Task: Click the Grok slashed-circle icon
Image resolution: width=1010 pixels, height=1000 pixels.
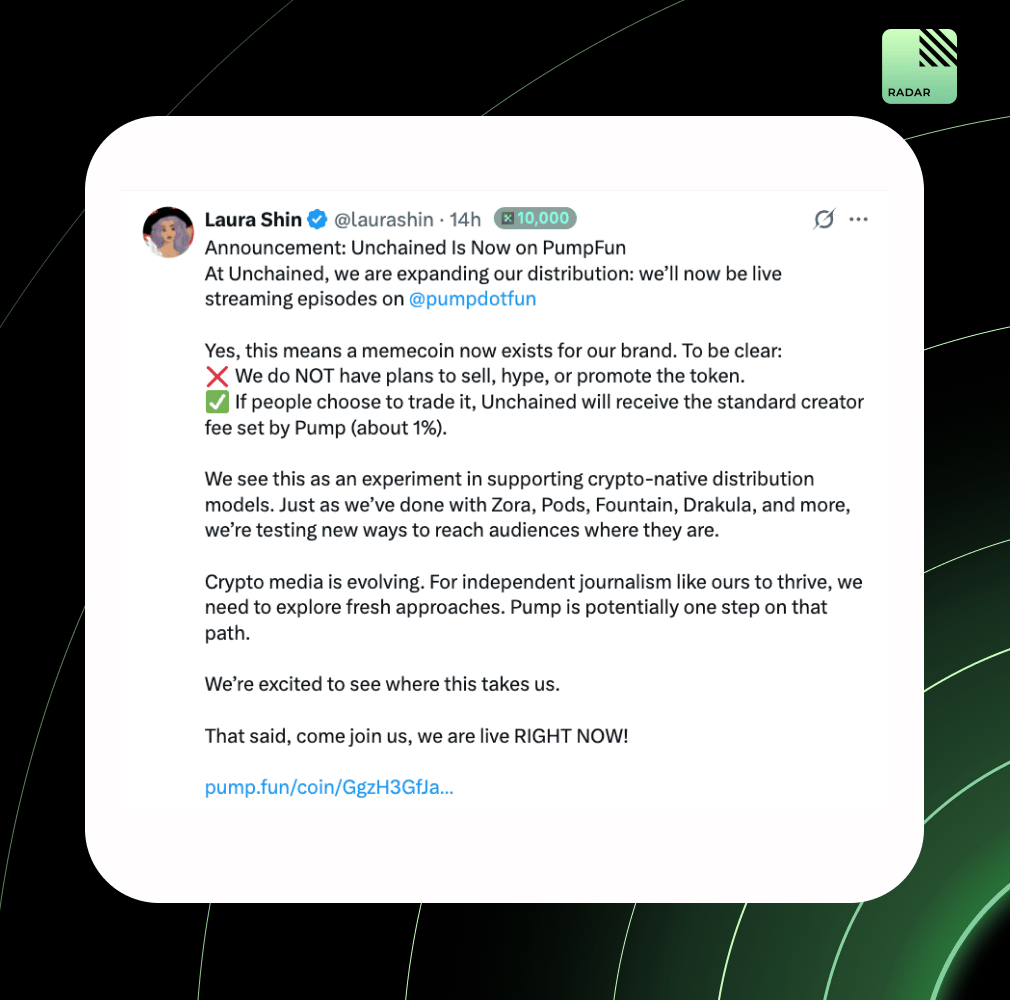Action: coord(824,219)
